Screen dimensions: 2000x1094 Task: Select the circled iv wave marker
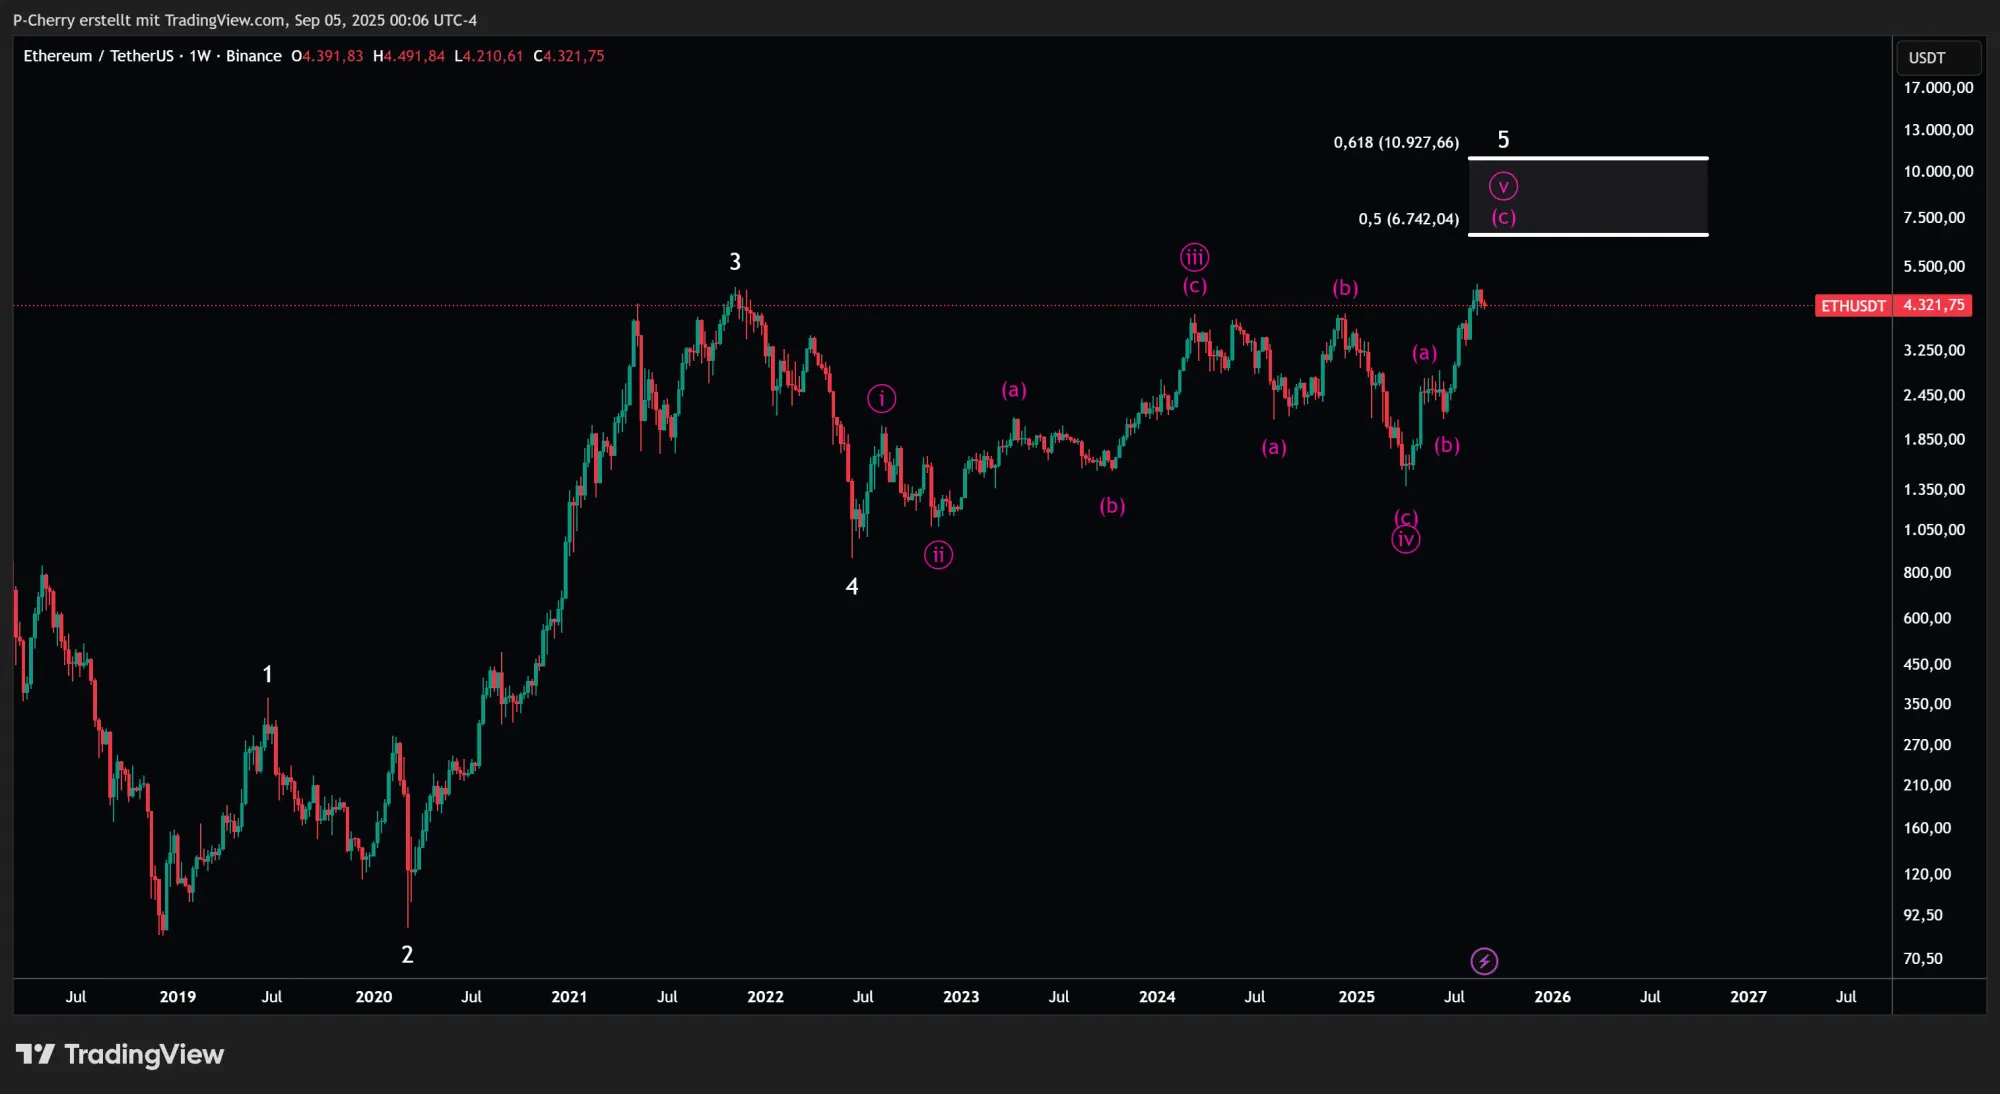(1406, 540)
